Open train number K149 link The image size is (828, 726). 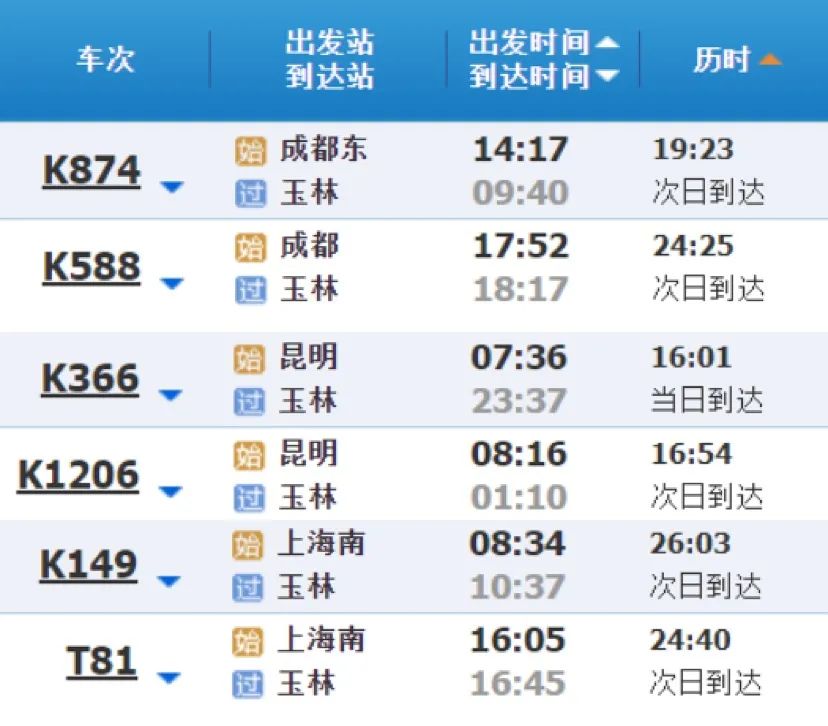88,565
